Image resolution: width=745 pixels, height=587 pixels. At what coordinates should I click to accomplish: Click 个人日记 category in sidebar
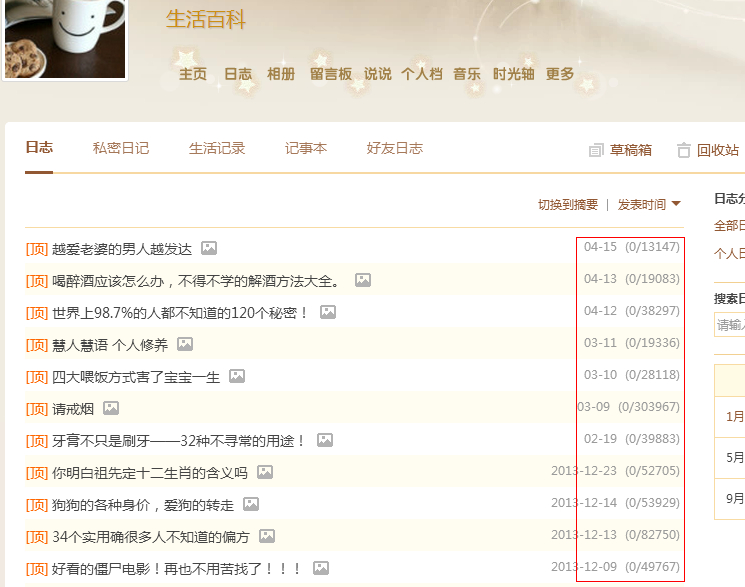729,253
